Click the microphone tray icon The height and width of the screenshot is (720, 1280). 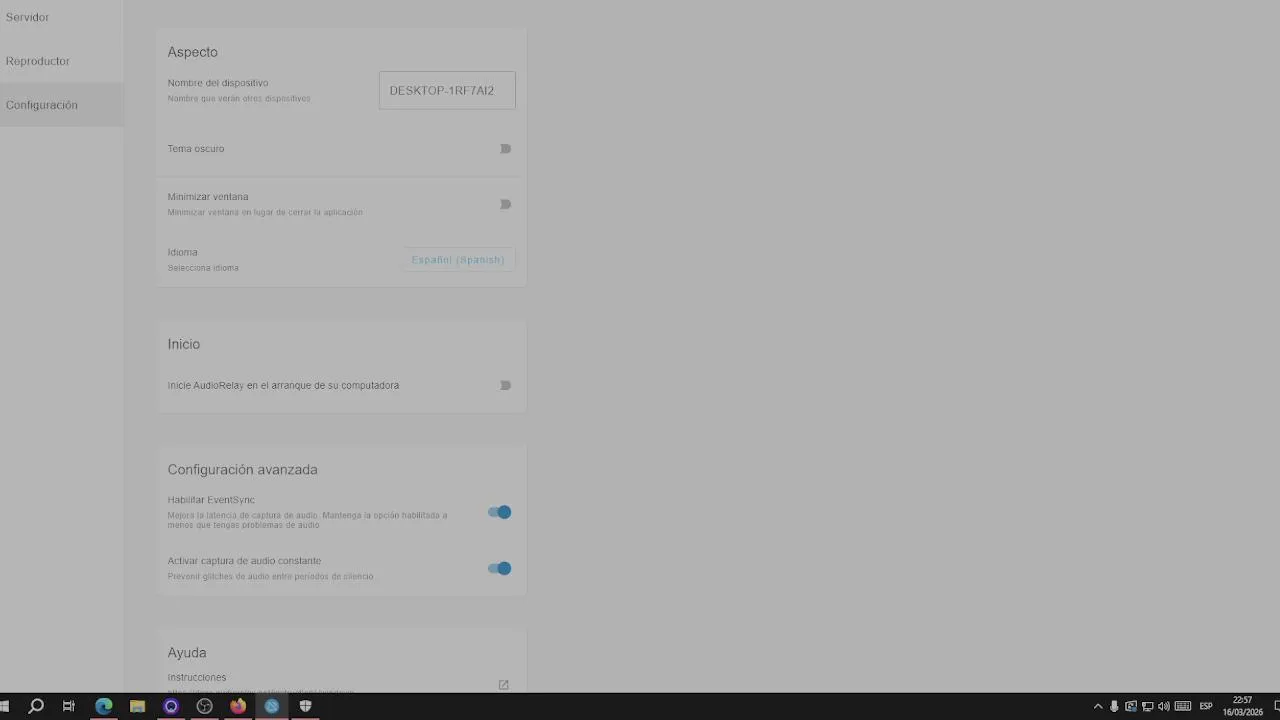[x=1114, y=706]
